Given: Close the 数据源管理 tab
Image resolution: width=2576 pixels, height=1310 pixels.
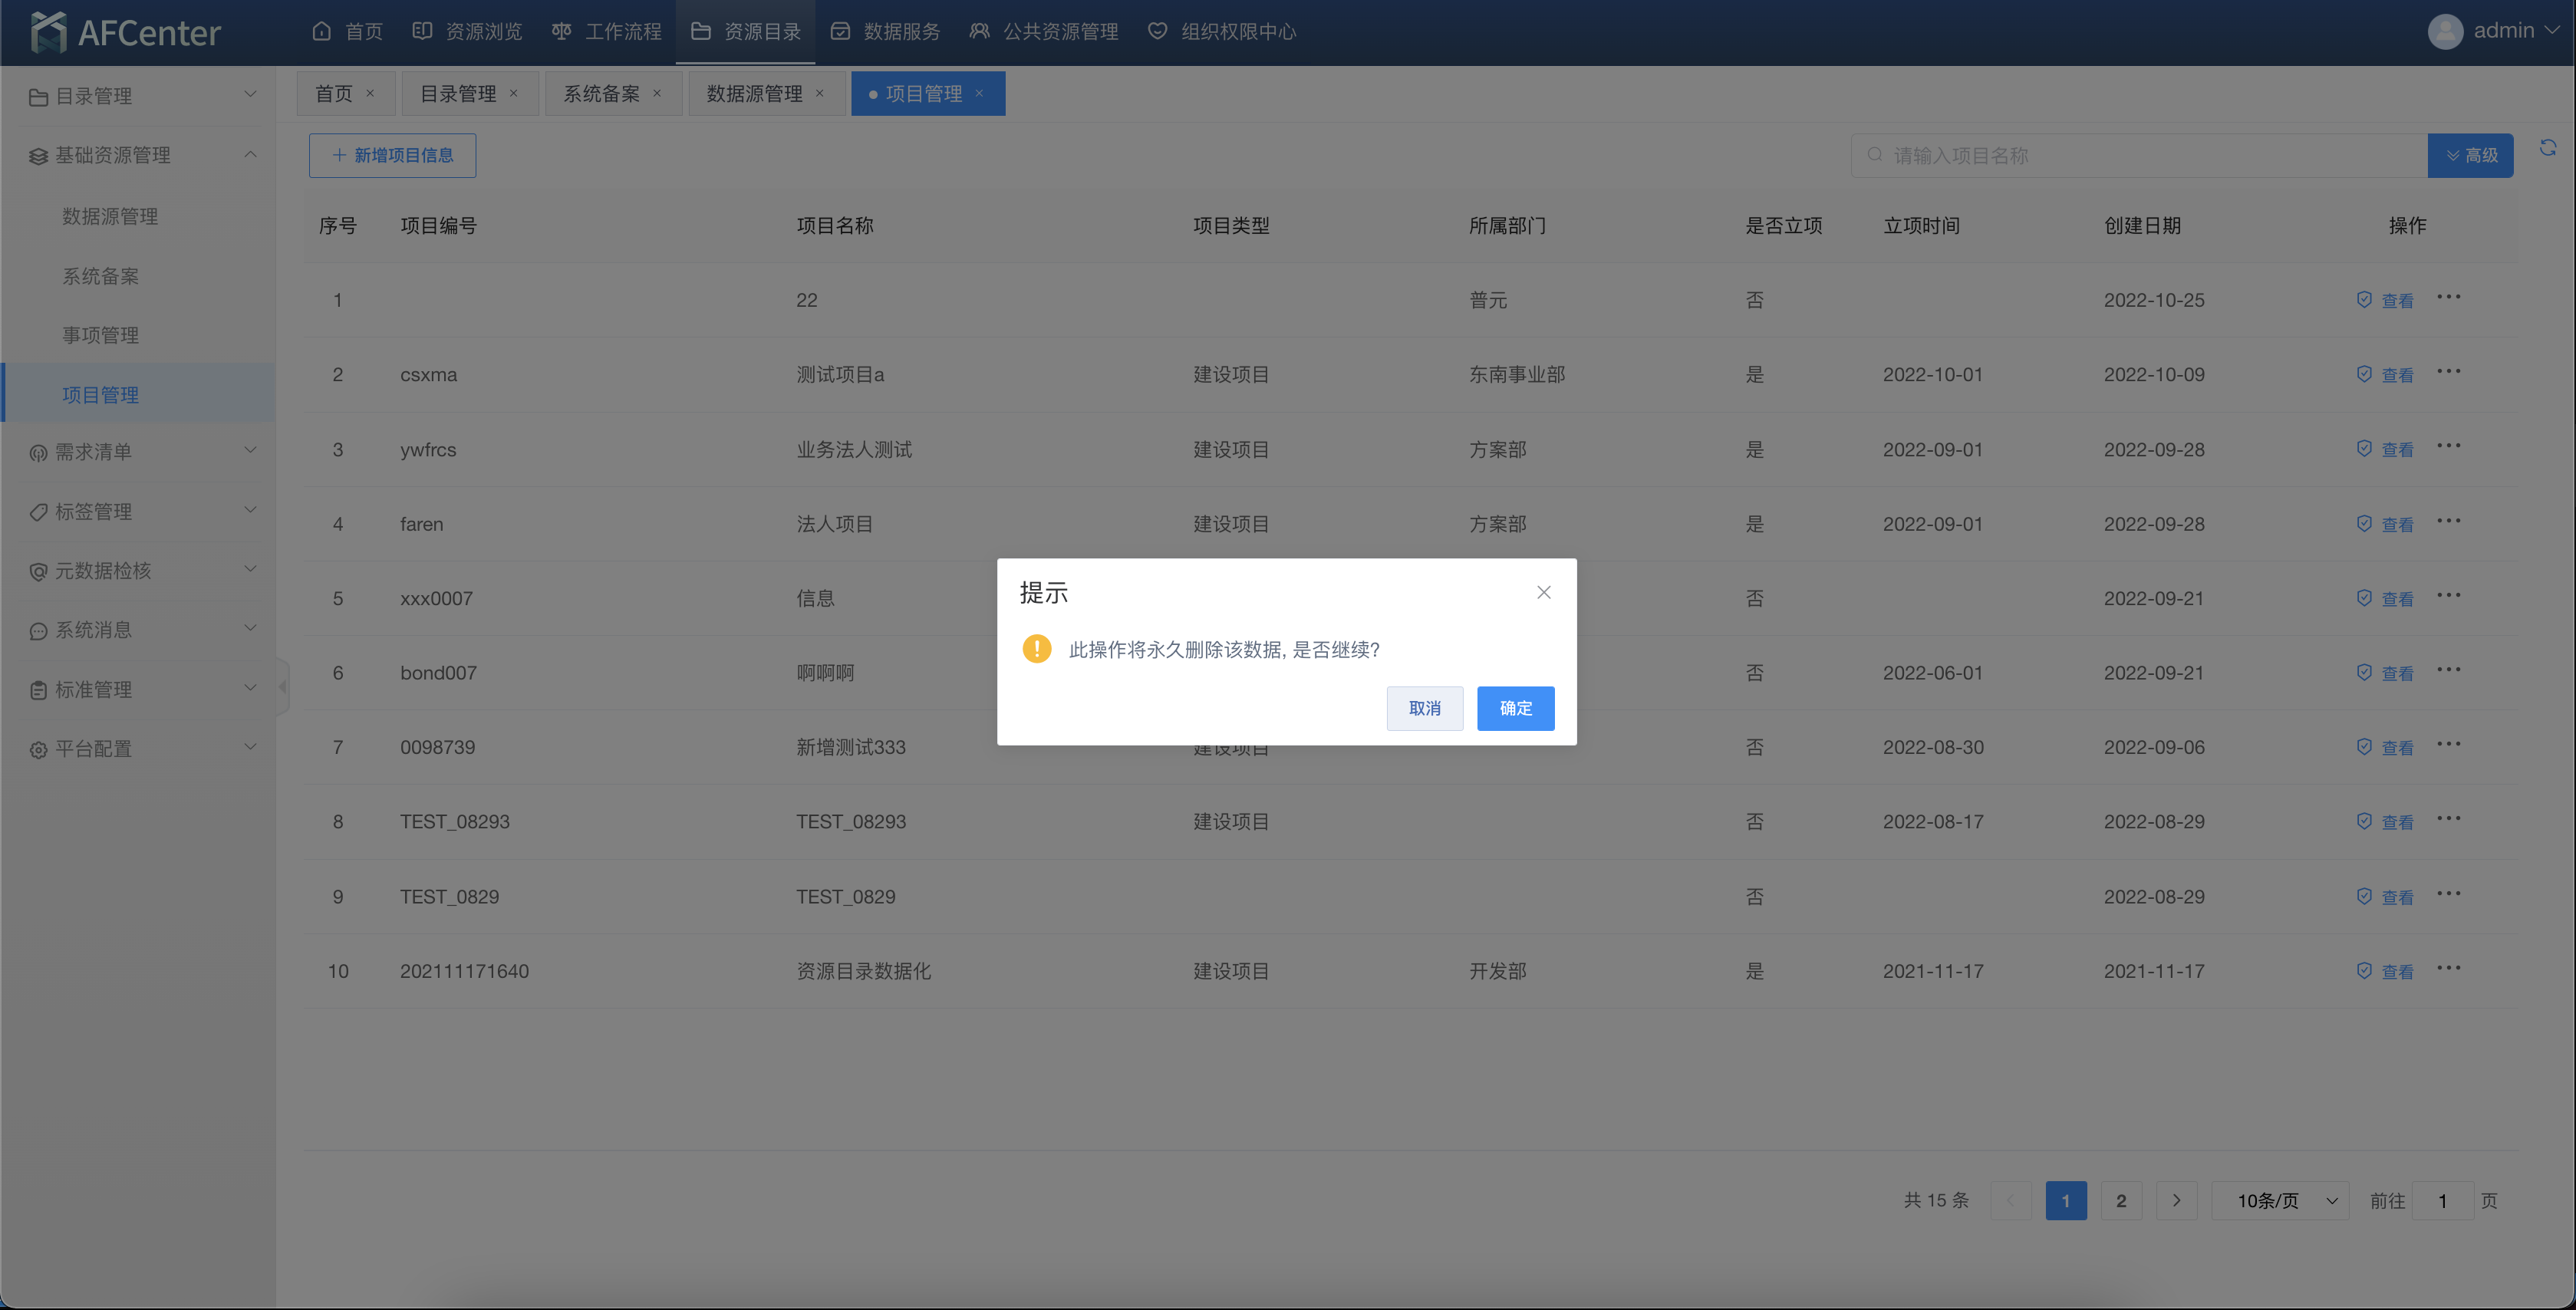Looking at the screenshot, I should pos(820,94).
